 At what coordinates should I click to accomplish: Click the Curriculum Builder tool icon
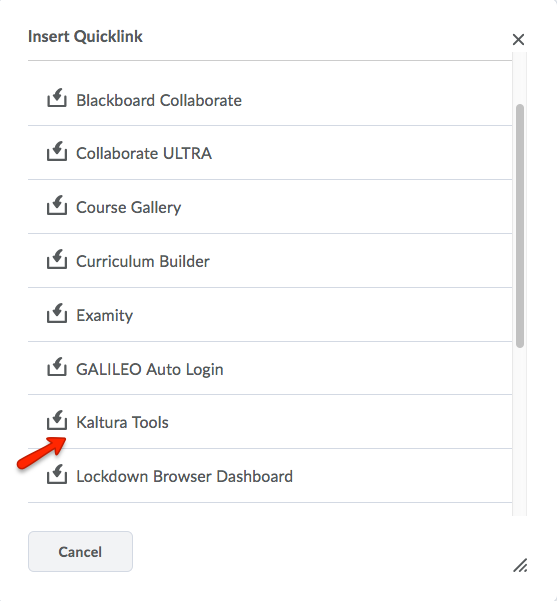click(57, 259)
